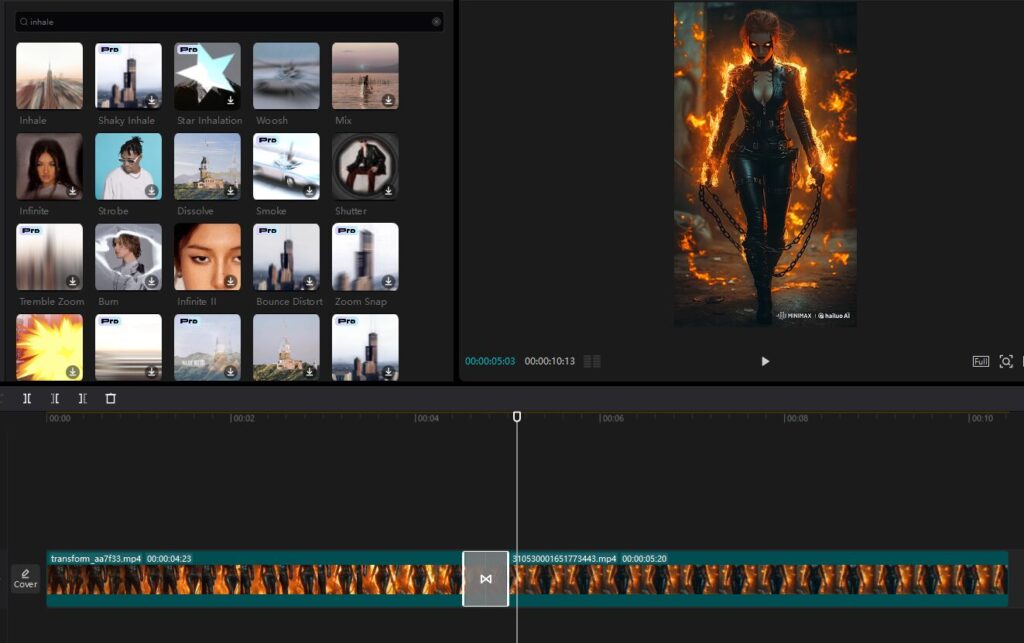1024x643 pixels.
Task: Download the Shaky Inhale transition
Action: tap(152, 101)
